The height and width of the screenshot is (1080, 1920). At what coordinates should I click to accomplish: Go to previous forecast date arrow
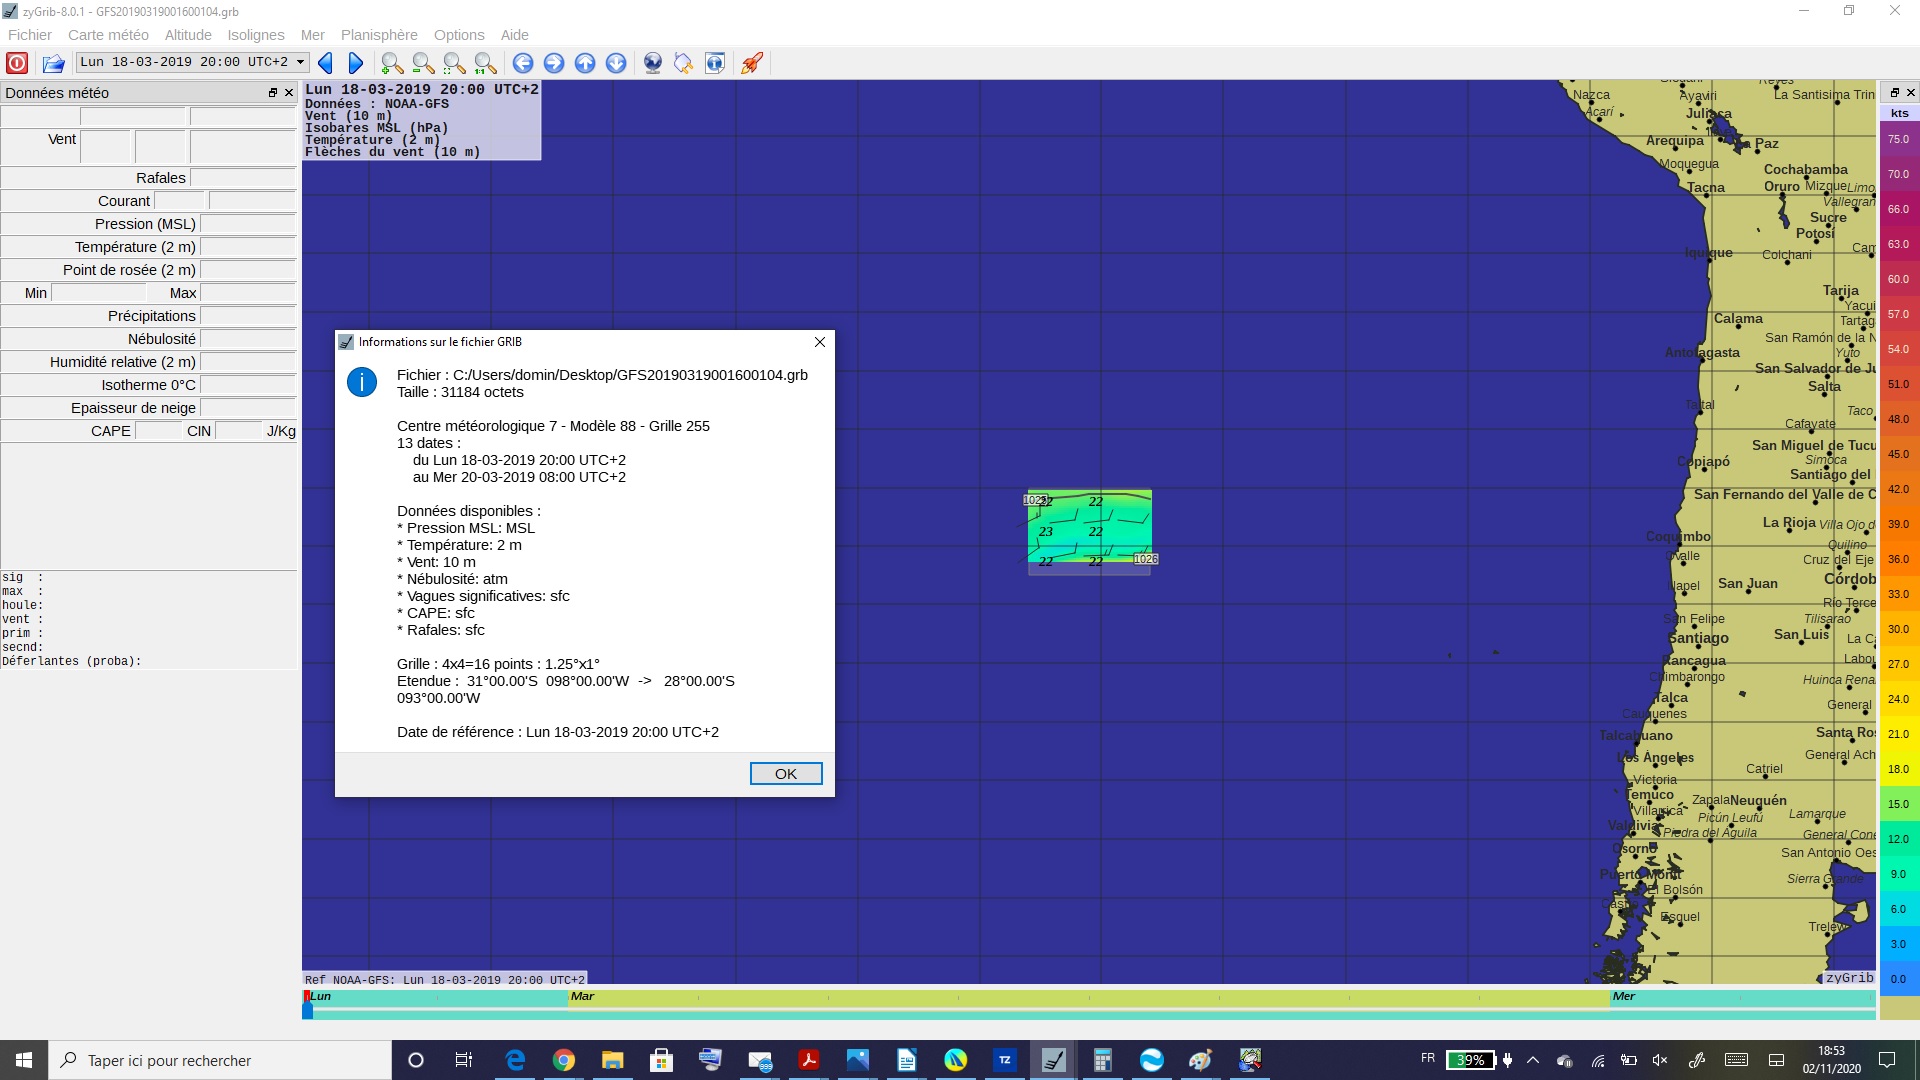(325, 63)
